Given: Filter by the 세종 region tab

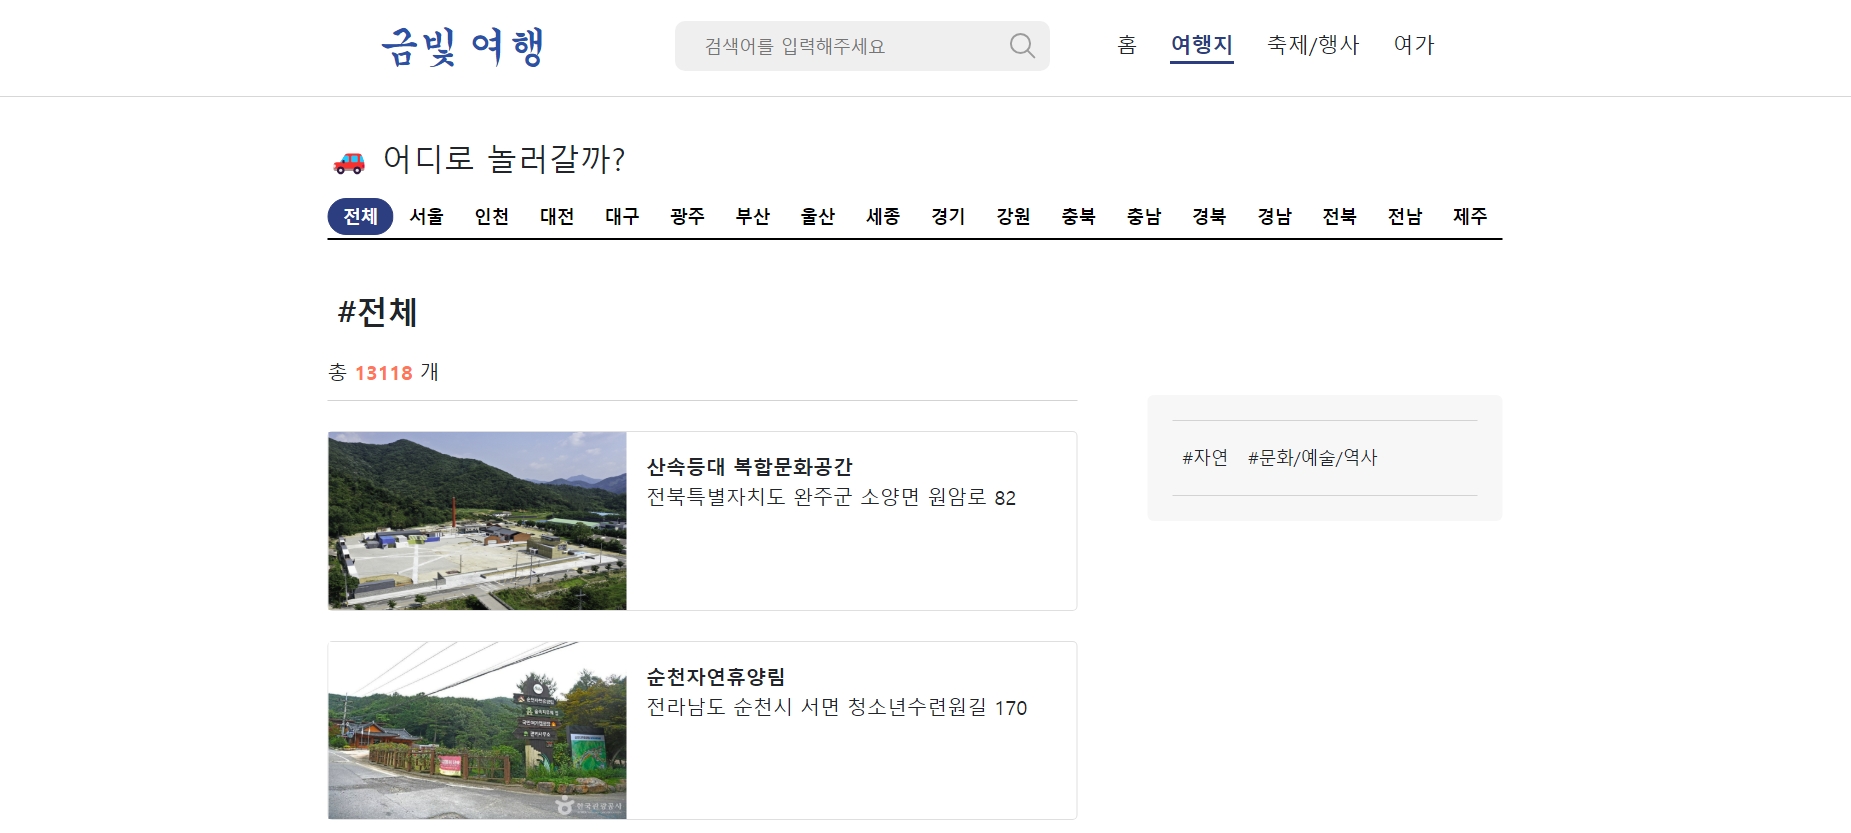Looking at the screenshot, I should (883, 216).
